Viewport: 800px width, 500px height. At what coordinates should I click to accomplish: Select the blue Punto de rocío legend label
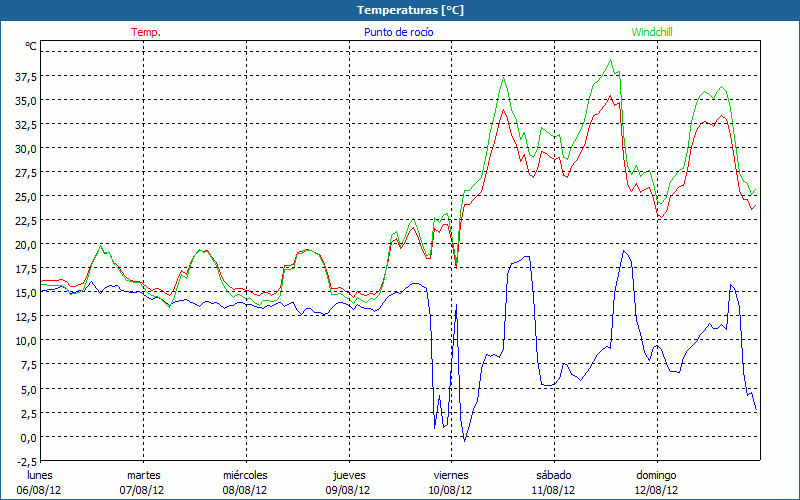(398, 32)
